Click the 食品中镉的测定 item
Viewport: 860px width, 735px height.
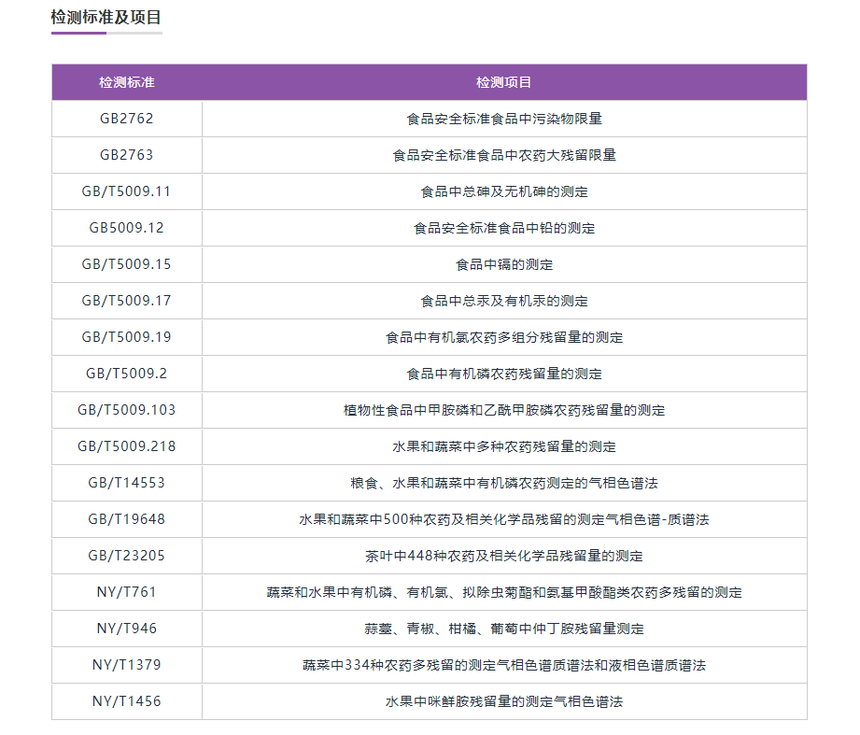[x=504, y=264]
